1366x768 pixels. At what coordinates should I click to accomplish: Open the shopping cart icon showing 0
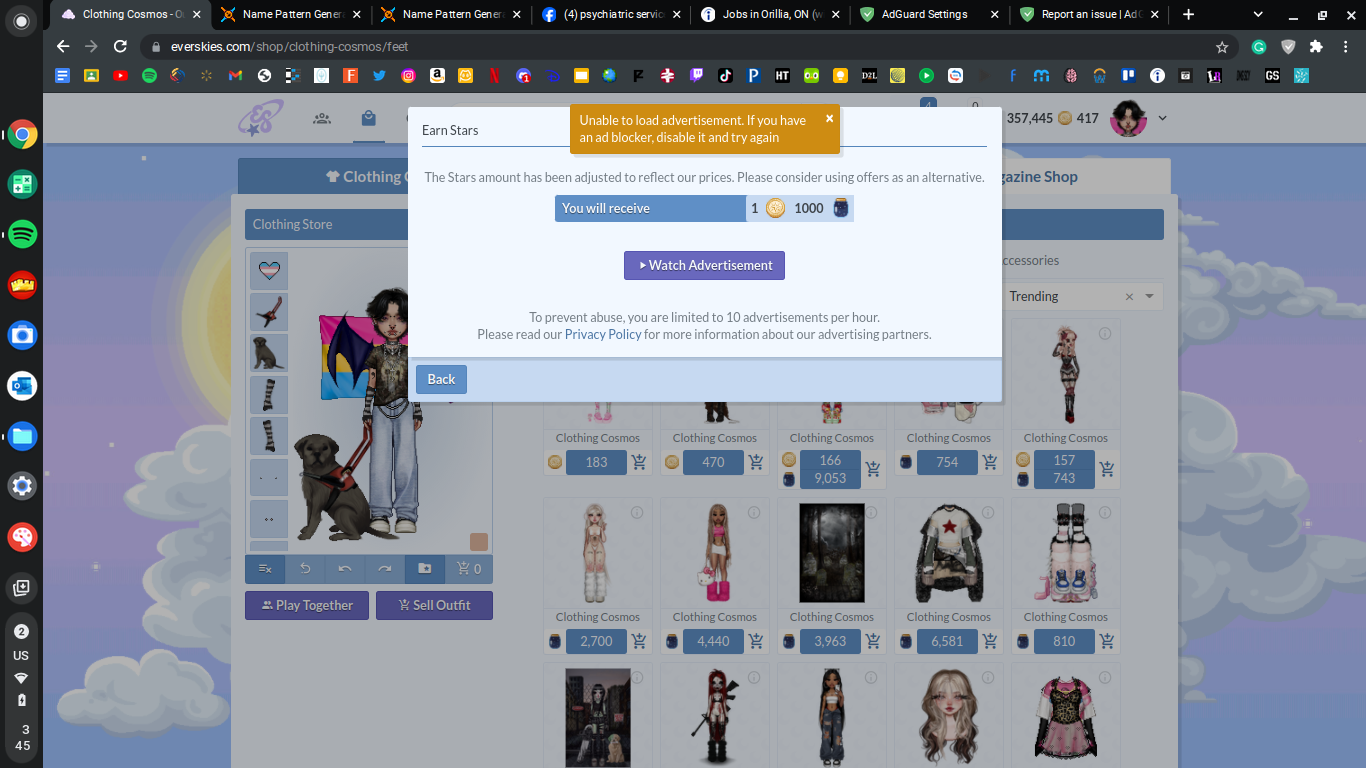[x=466, y=568]
